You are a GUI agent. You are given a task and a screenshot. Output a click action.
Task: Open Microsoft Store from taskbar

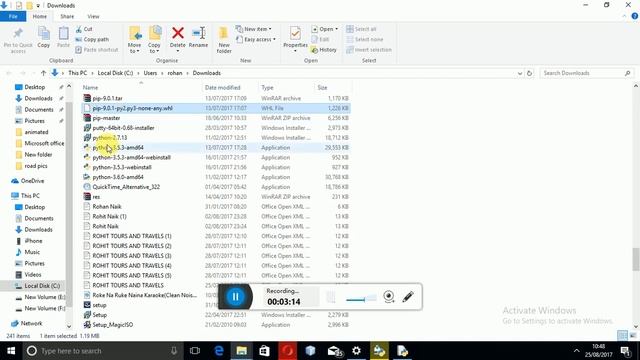[x=264, y=351]
